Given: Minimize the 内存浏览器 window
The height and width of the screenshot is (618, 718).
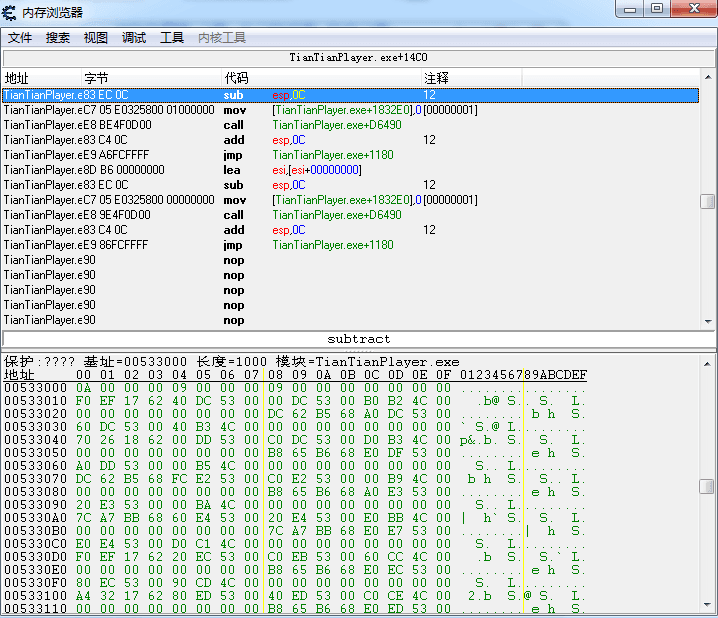Looking at the screenshot, I should pyautogui.click(x=630, y=9).
